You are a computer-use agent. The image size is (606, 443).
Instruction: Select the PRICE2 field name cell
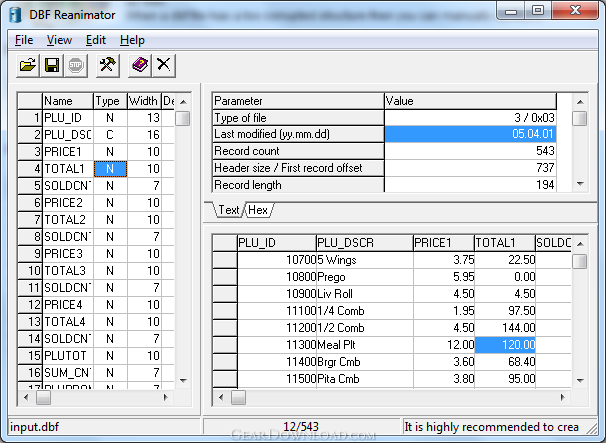[68, 203]
